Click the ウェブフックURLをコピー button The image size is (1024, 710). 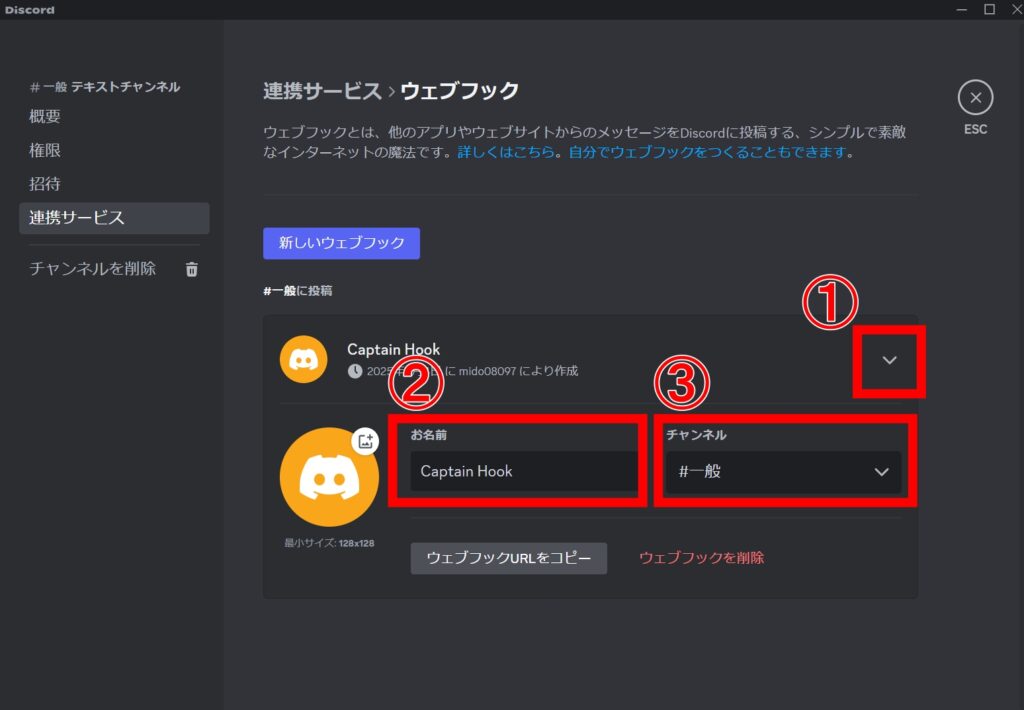coord(509,558)
